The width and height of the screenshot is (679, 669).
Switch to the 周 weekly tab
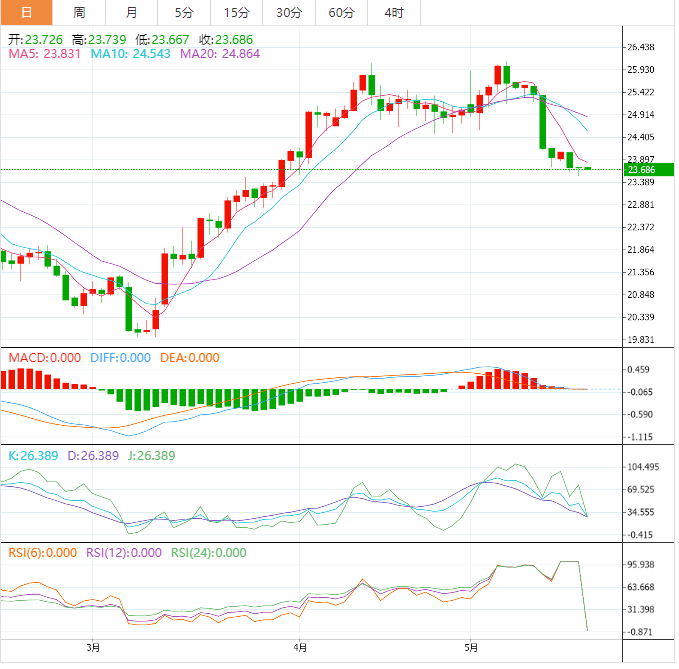click(79, 13)
